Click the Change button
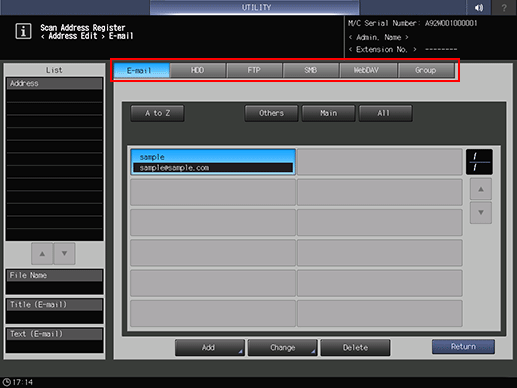Image resolution: width=517 pixels, height=388 pixels. pyautogui.click(x=283, y=348)
